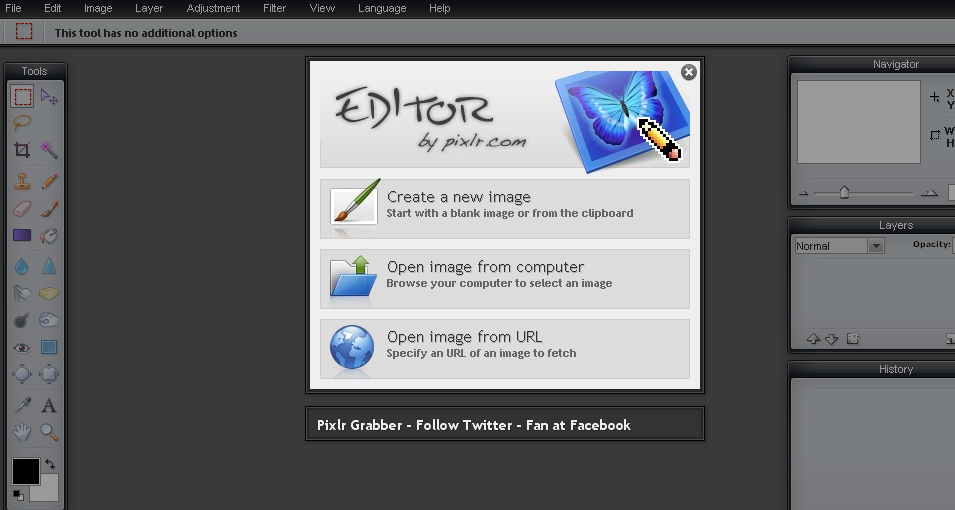Select the Pinch tool
Screen dimensions: 955x510
coord(49,374)
